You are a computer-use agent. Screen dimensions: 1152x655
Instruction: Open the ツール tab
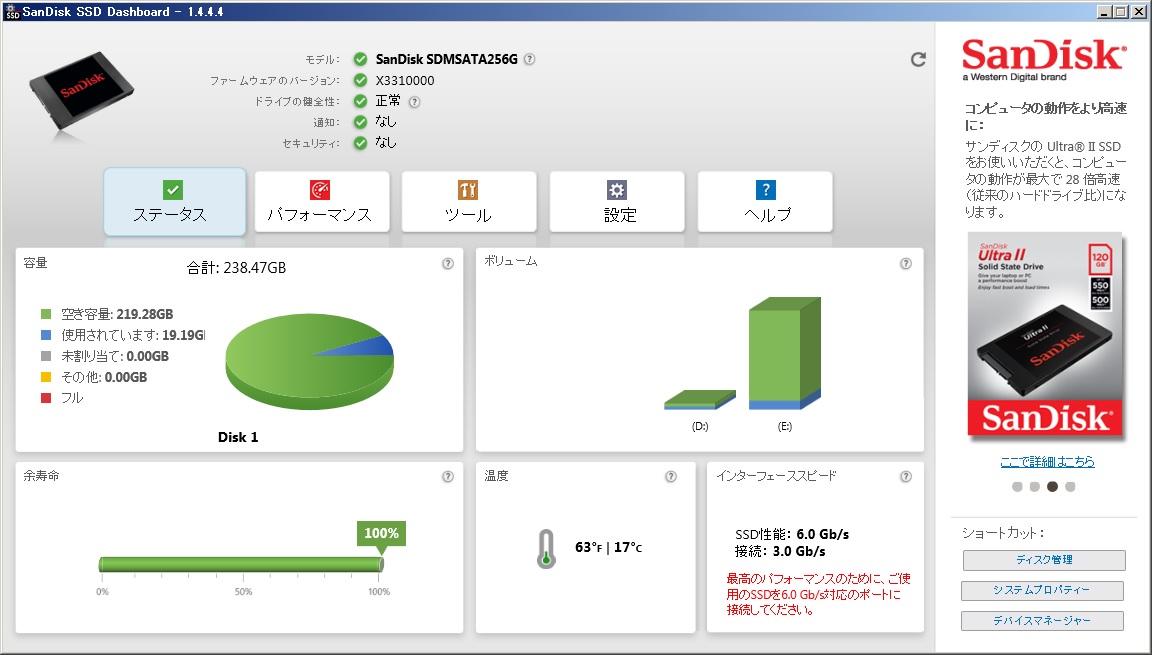[469, 202]
